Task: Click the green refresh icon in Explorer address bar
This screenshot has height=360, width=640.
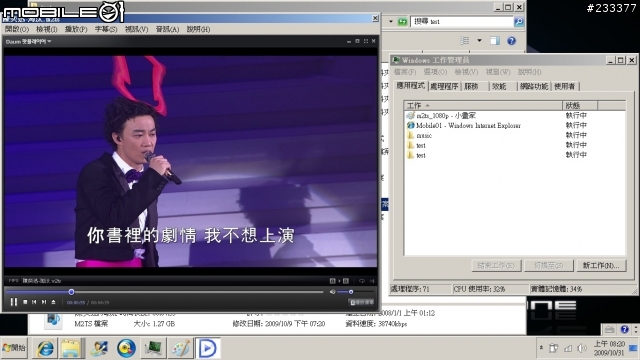Action: (x=402, y=21)
